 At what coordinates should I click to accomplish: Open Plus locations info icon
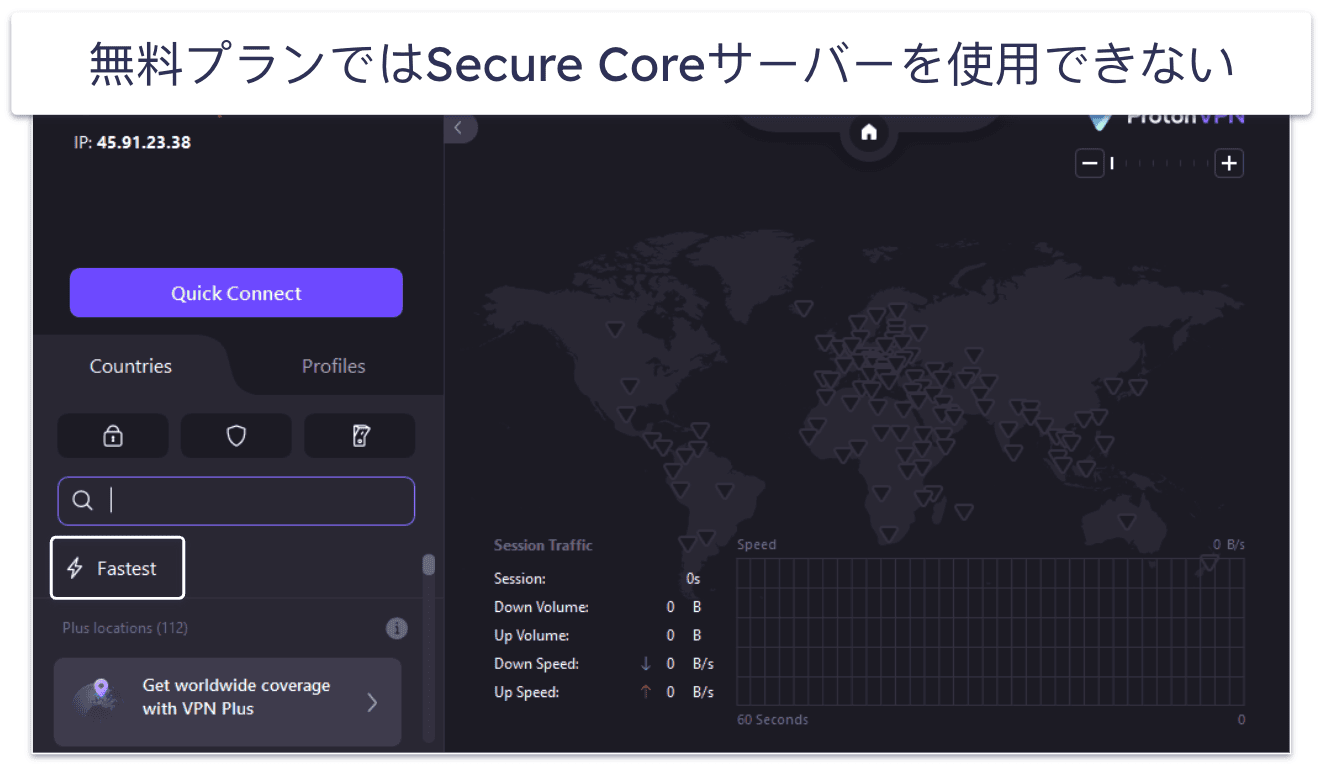tap(397, 629)
